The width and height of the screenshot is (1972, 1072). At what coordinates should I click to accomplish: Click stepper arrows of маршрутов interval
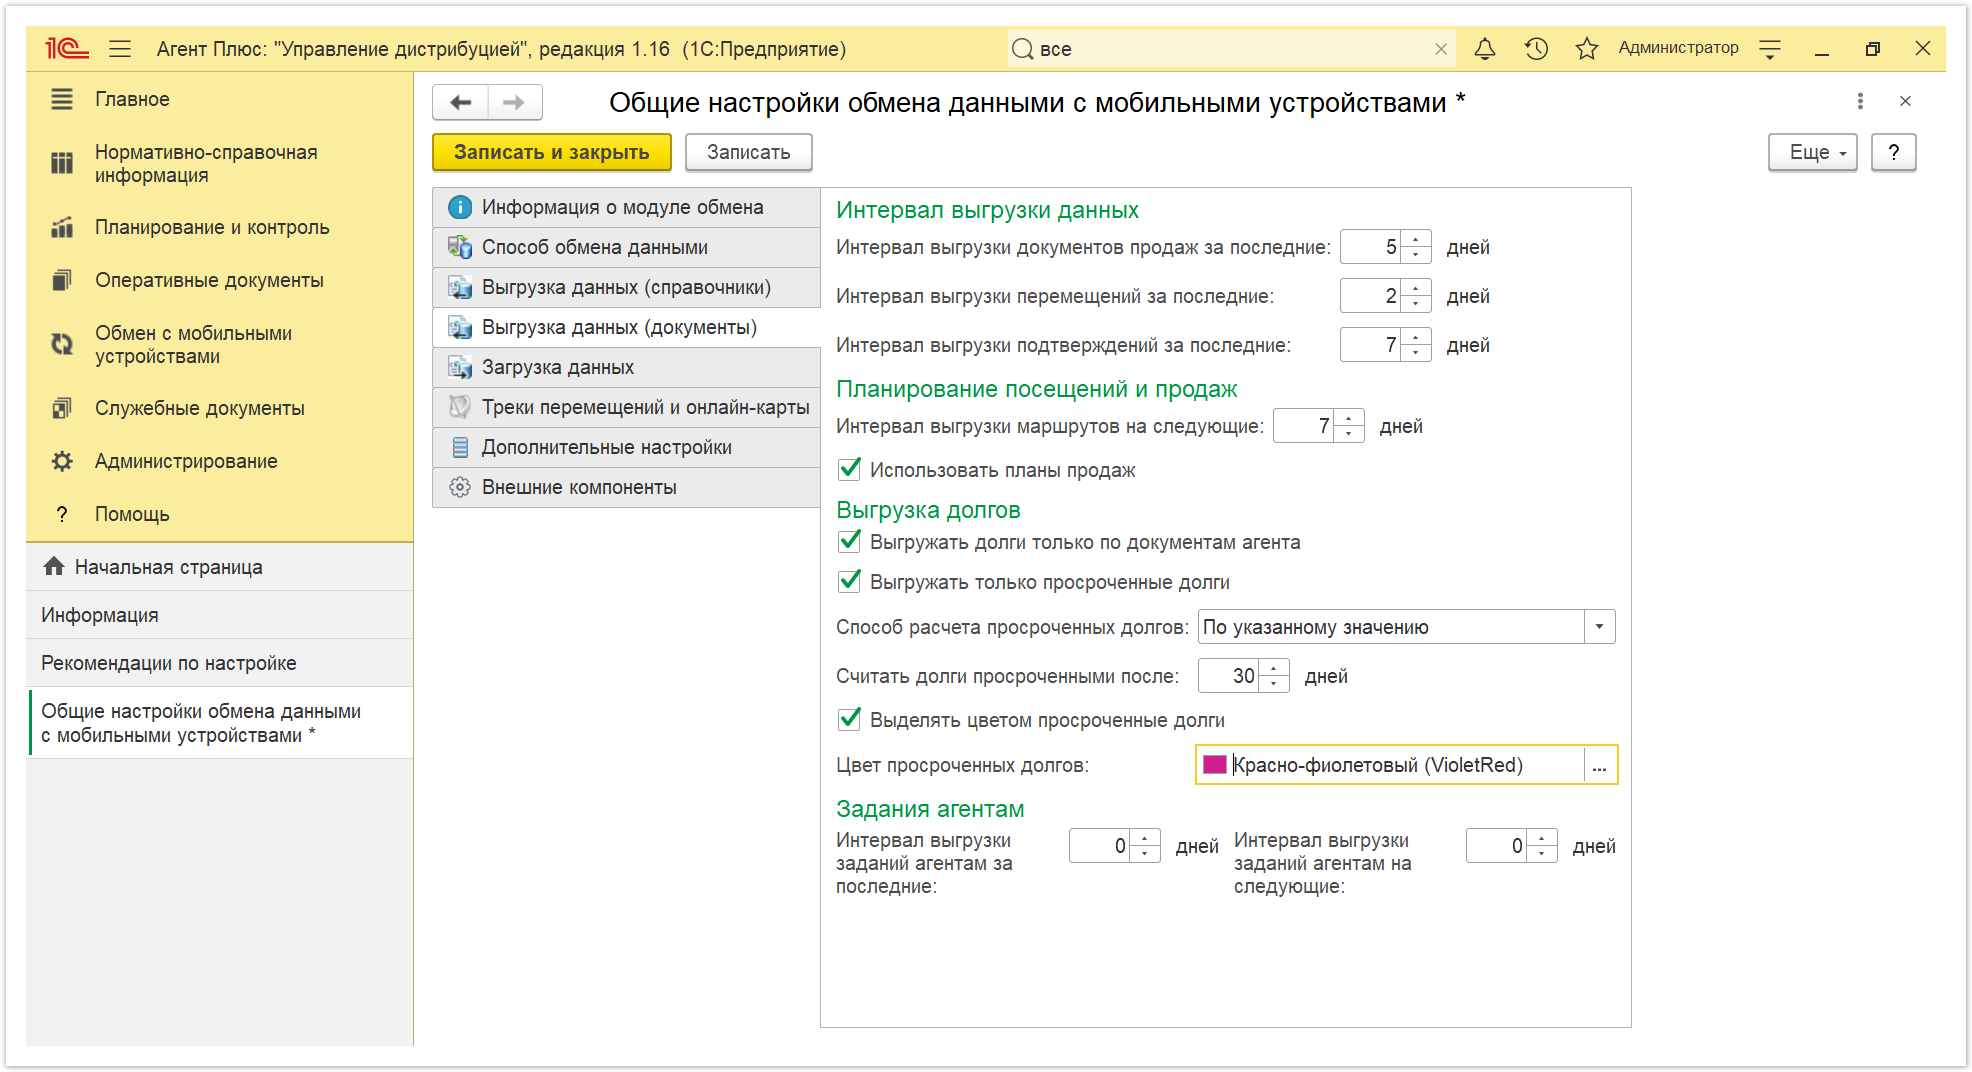(1349, 426)
